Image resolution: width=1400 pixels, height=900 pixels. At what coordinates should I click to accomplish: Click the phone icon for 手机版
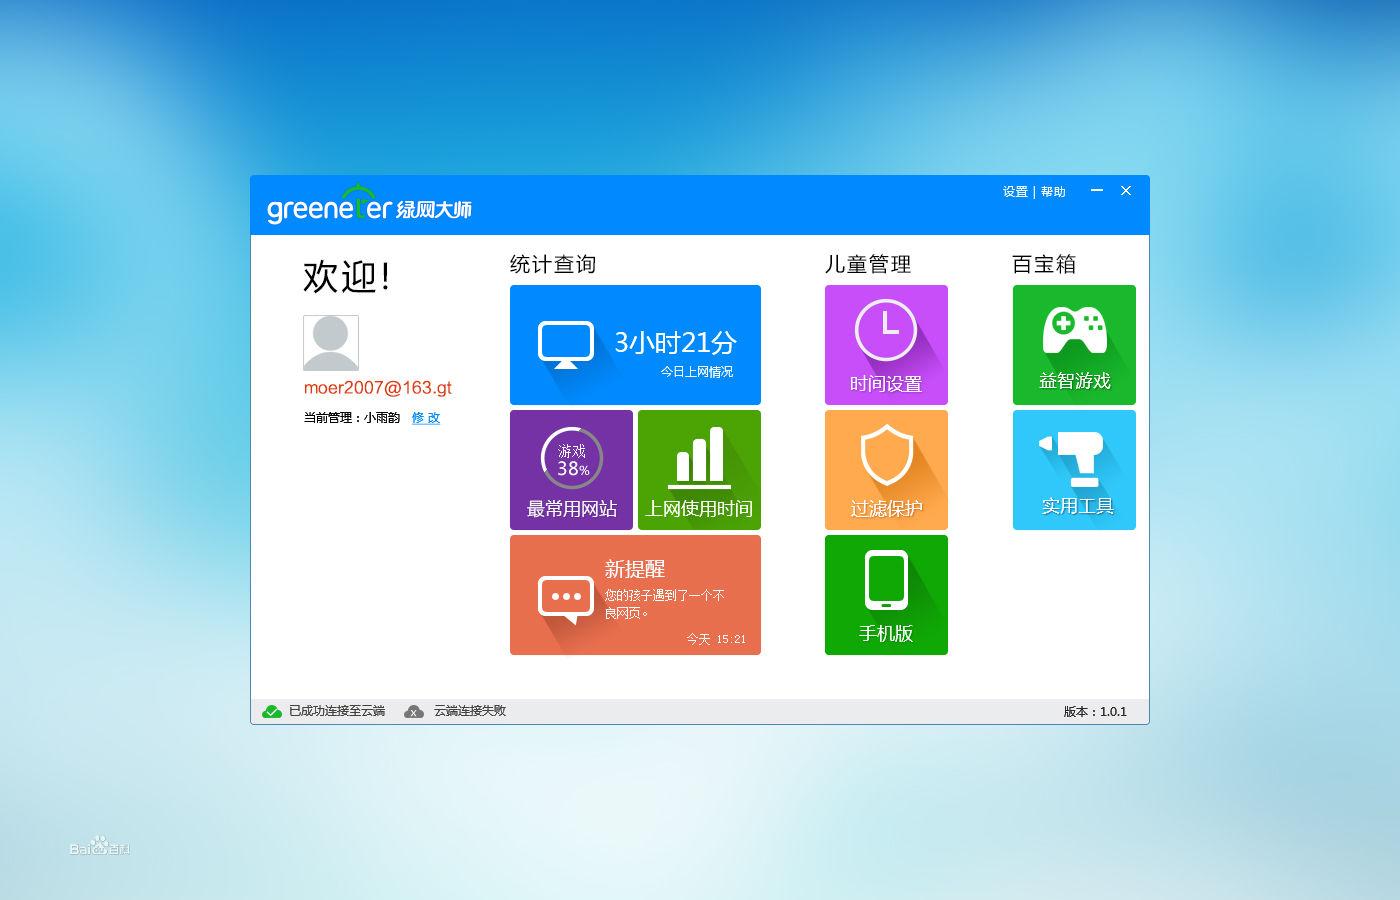[886, 582]
